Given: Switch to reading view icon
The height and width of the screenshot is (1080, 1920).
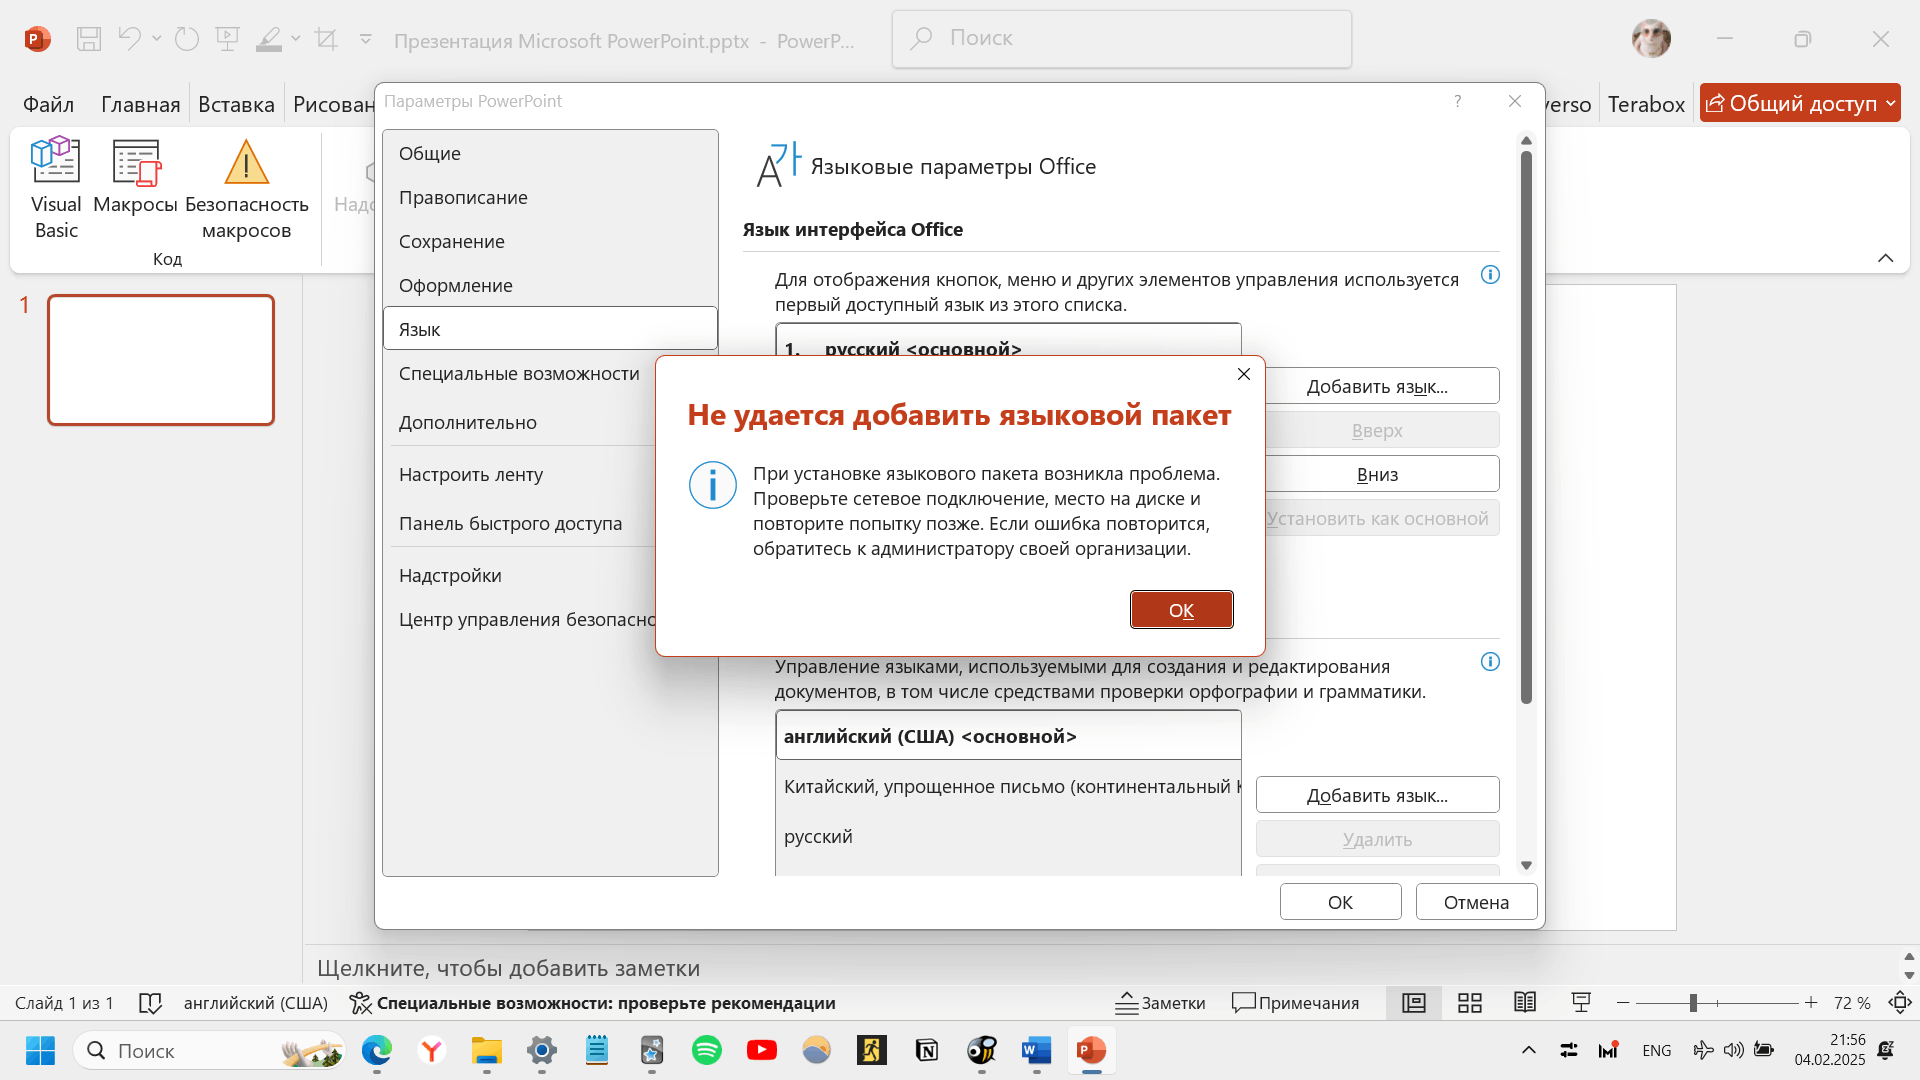Looking at the screenshot, I should pos(1525,1003).
